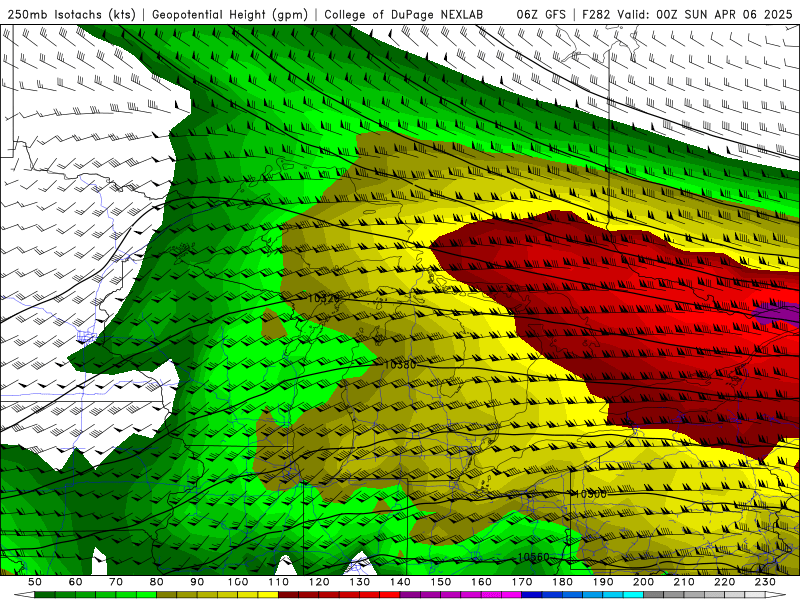Click the 50 value on the color scale
Image resolution: width=800 pixels, height=600 pixels.
(35, 582)
